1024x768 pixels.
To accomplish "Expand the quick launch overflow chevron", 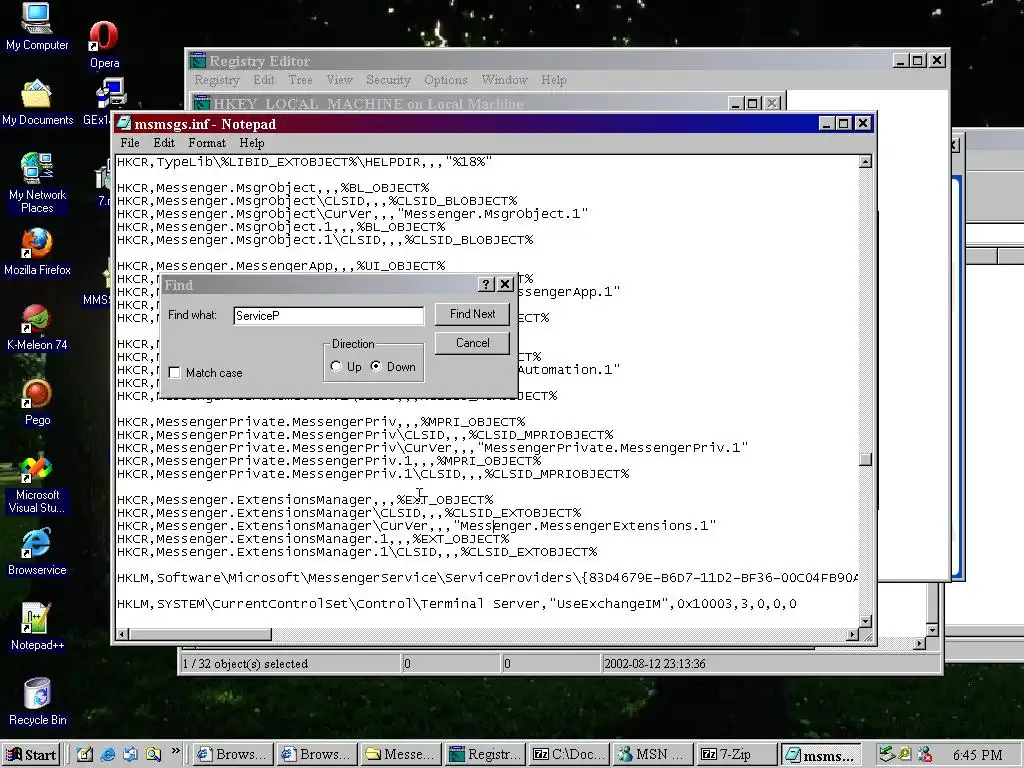I will [x=175, y=752].
